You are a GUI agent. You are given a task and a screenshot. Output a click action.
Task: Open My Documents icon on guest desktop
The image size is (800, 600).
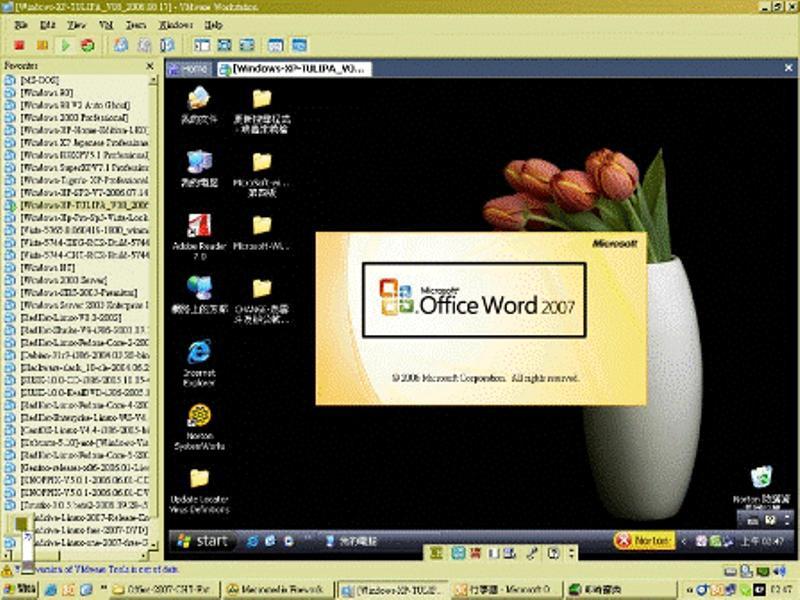(x=198, y=106)
